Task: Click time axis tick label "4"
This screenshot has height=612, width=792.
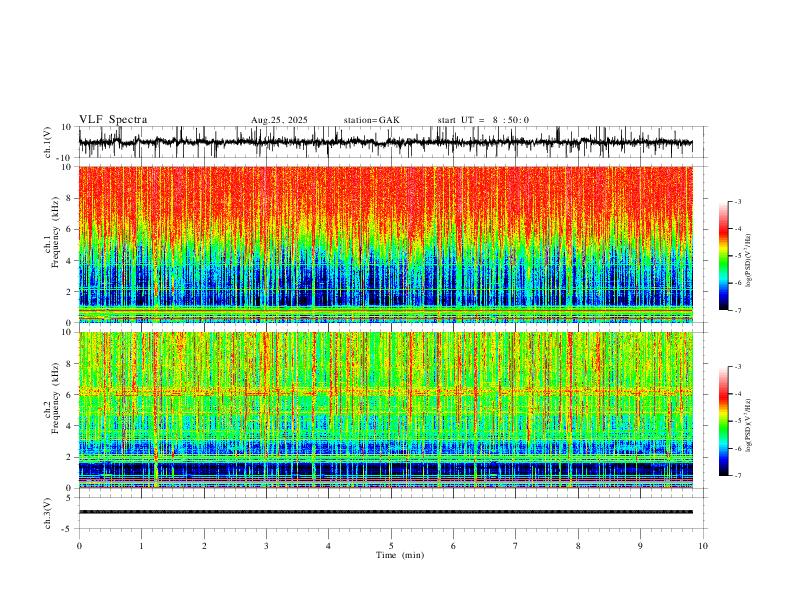Action: pos(328,546)
